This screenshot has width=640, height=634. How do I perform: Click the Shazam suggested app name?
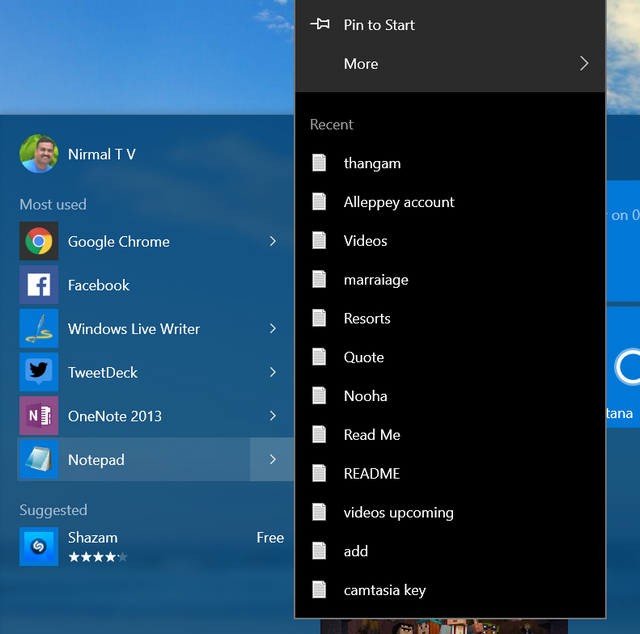93,538
